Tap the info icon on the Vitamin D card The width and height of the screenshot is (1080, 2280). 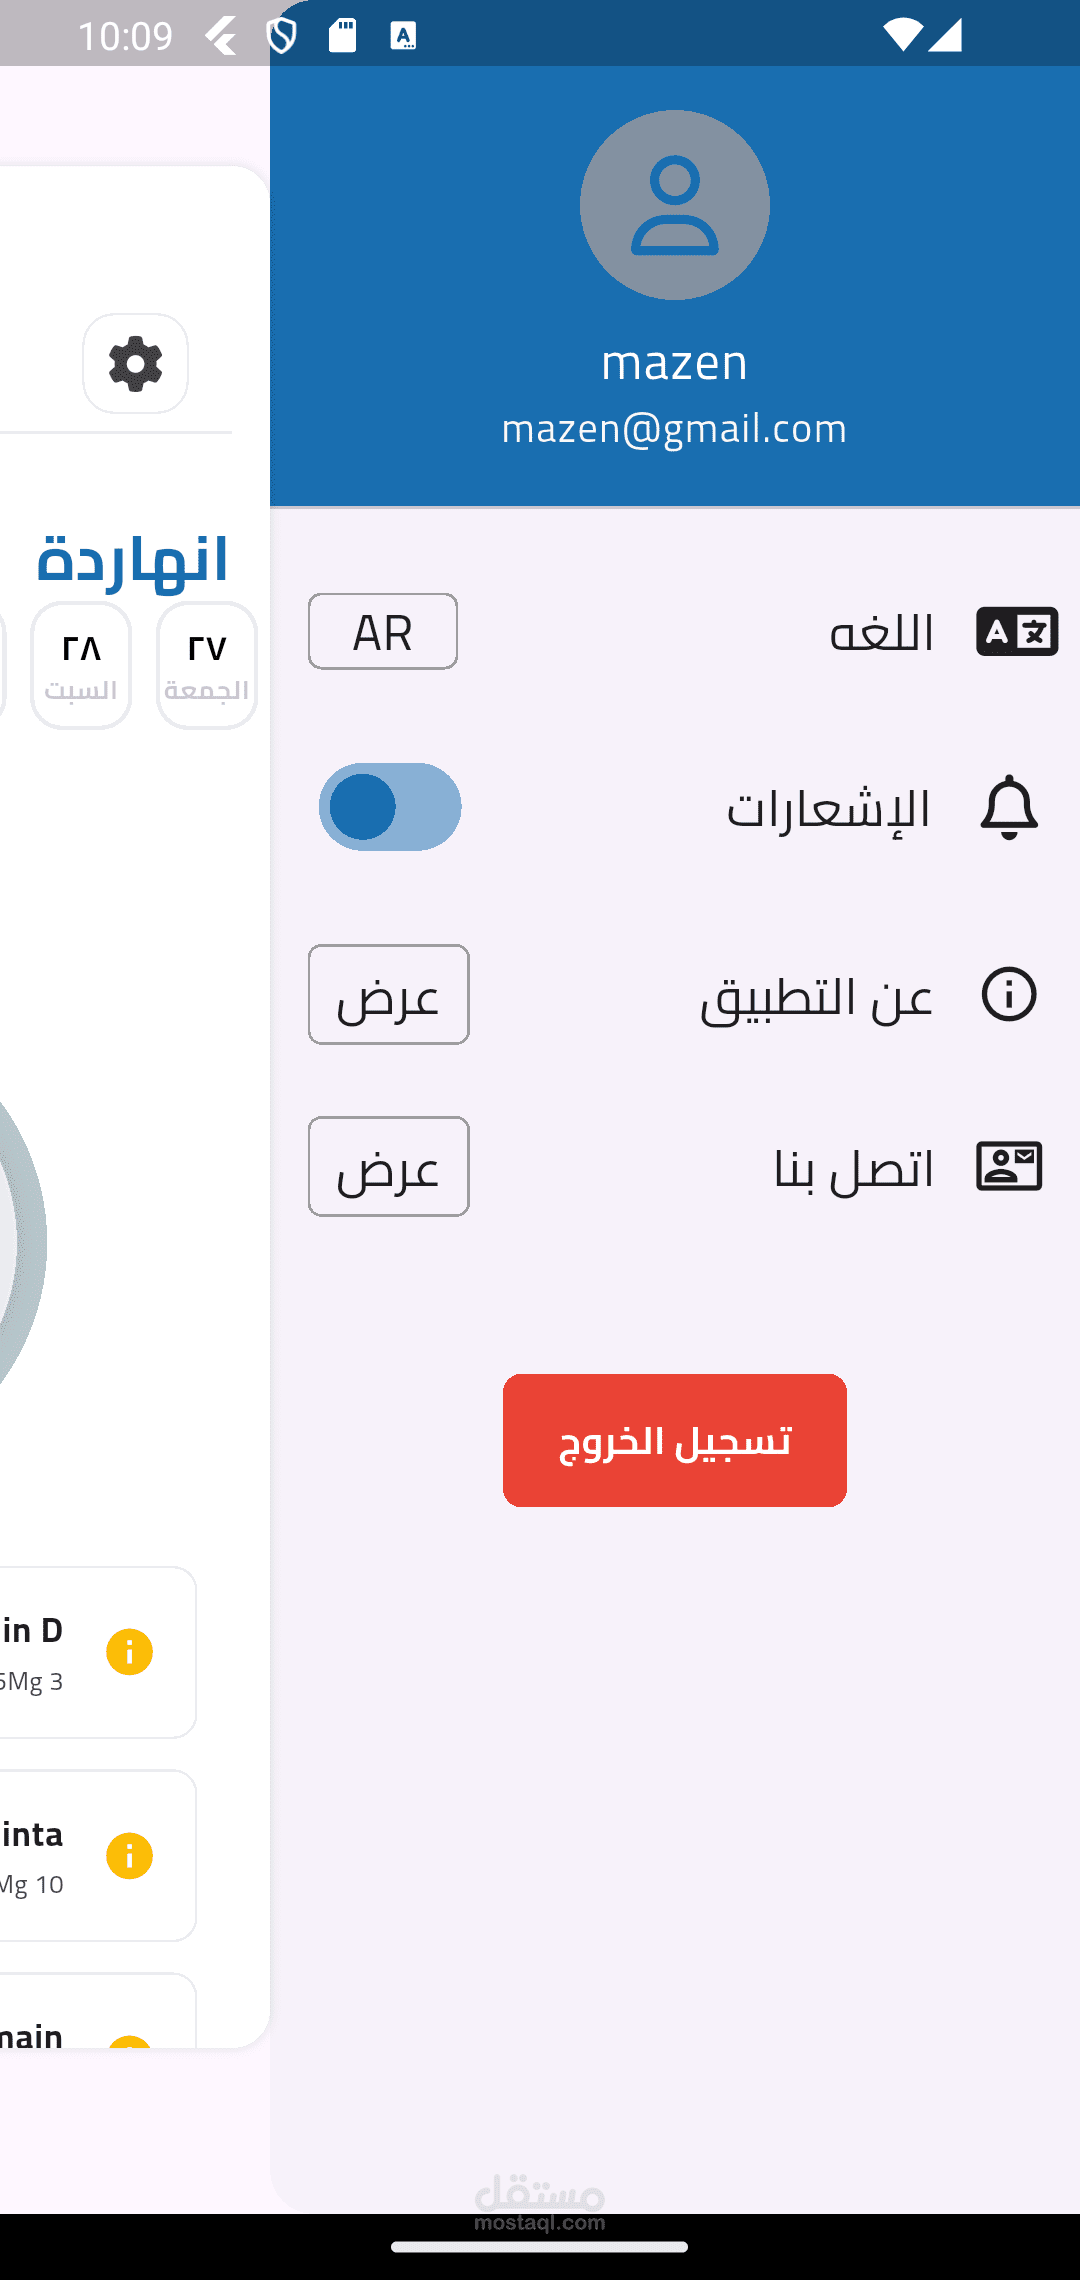pyautogui.click(x=129, y=1652)
